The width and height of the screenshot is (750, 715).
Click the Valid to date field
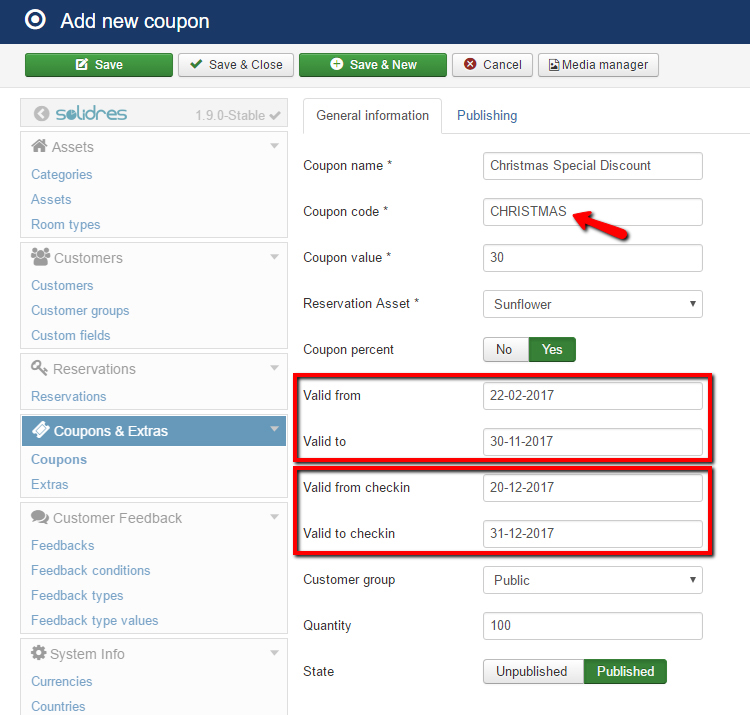[x=593, y=442]
